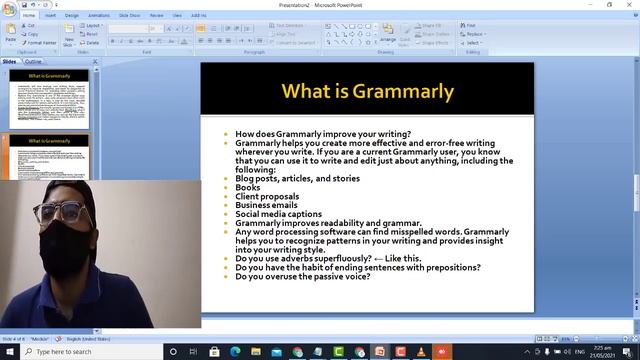The height and width of the screenshot is (360, 640).
Task: Switch to the Animations tab
Action: (99, 16)
